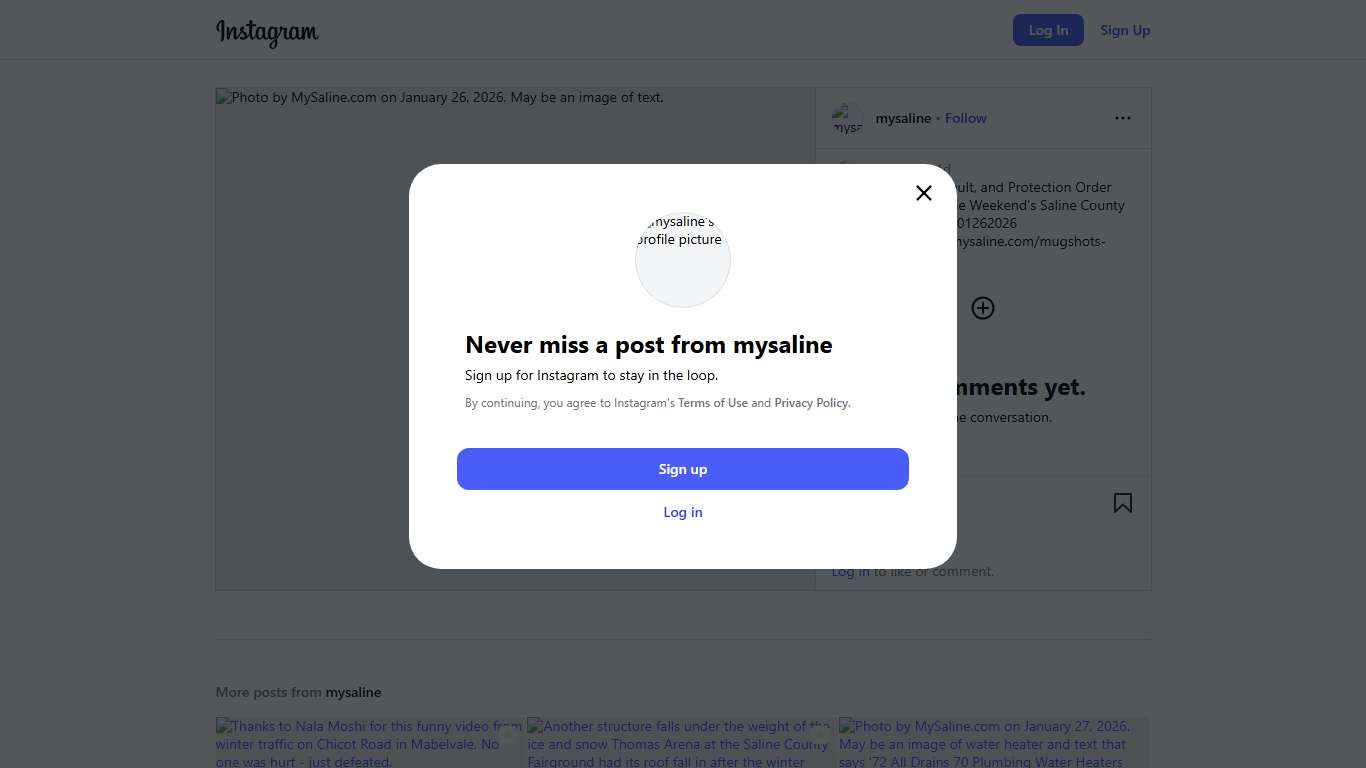Click the plus circle load comments icon
The width and height of the screenshot is (1366, 768).
click(983, 308)
